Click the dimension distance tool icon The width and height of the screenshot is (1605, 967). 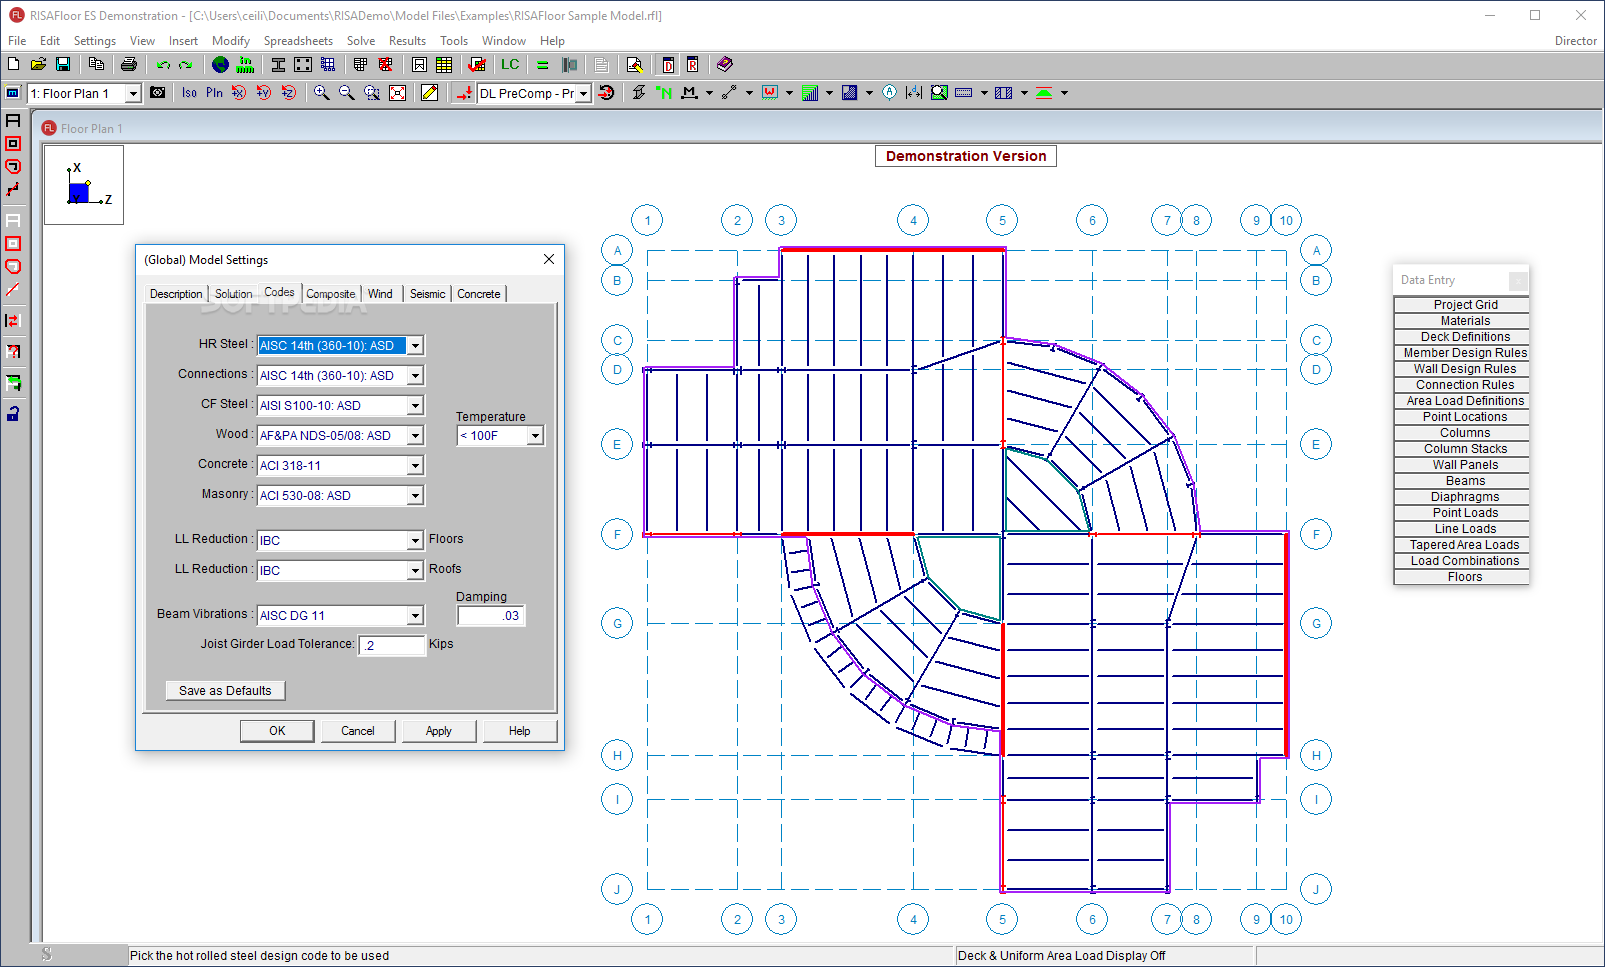914,92
